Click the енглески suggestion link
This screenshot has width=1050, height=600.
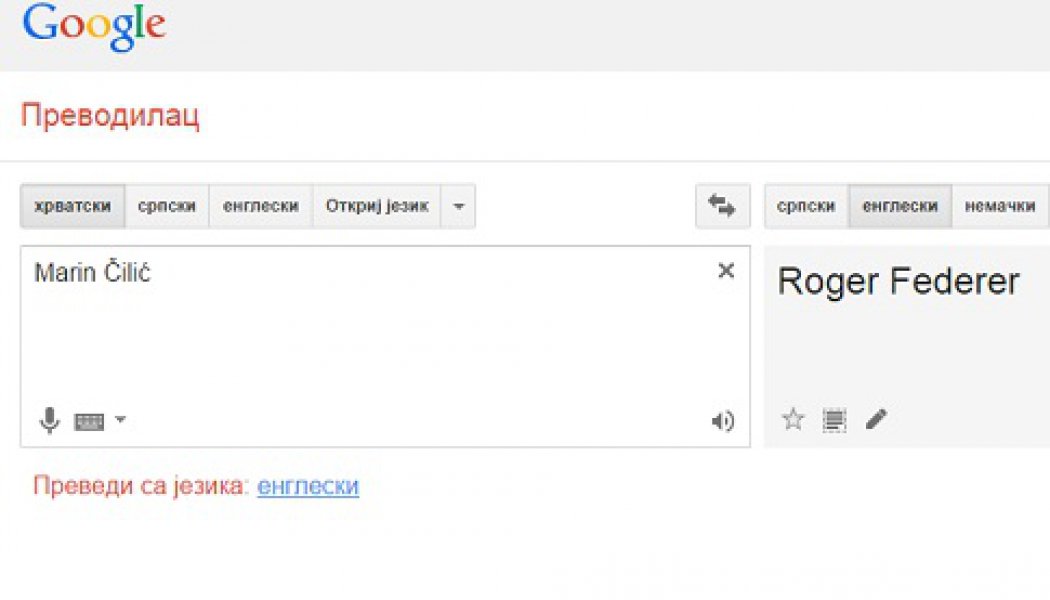(x=308, y=485)
